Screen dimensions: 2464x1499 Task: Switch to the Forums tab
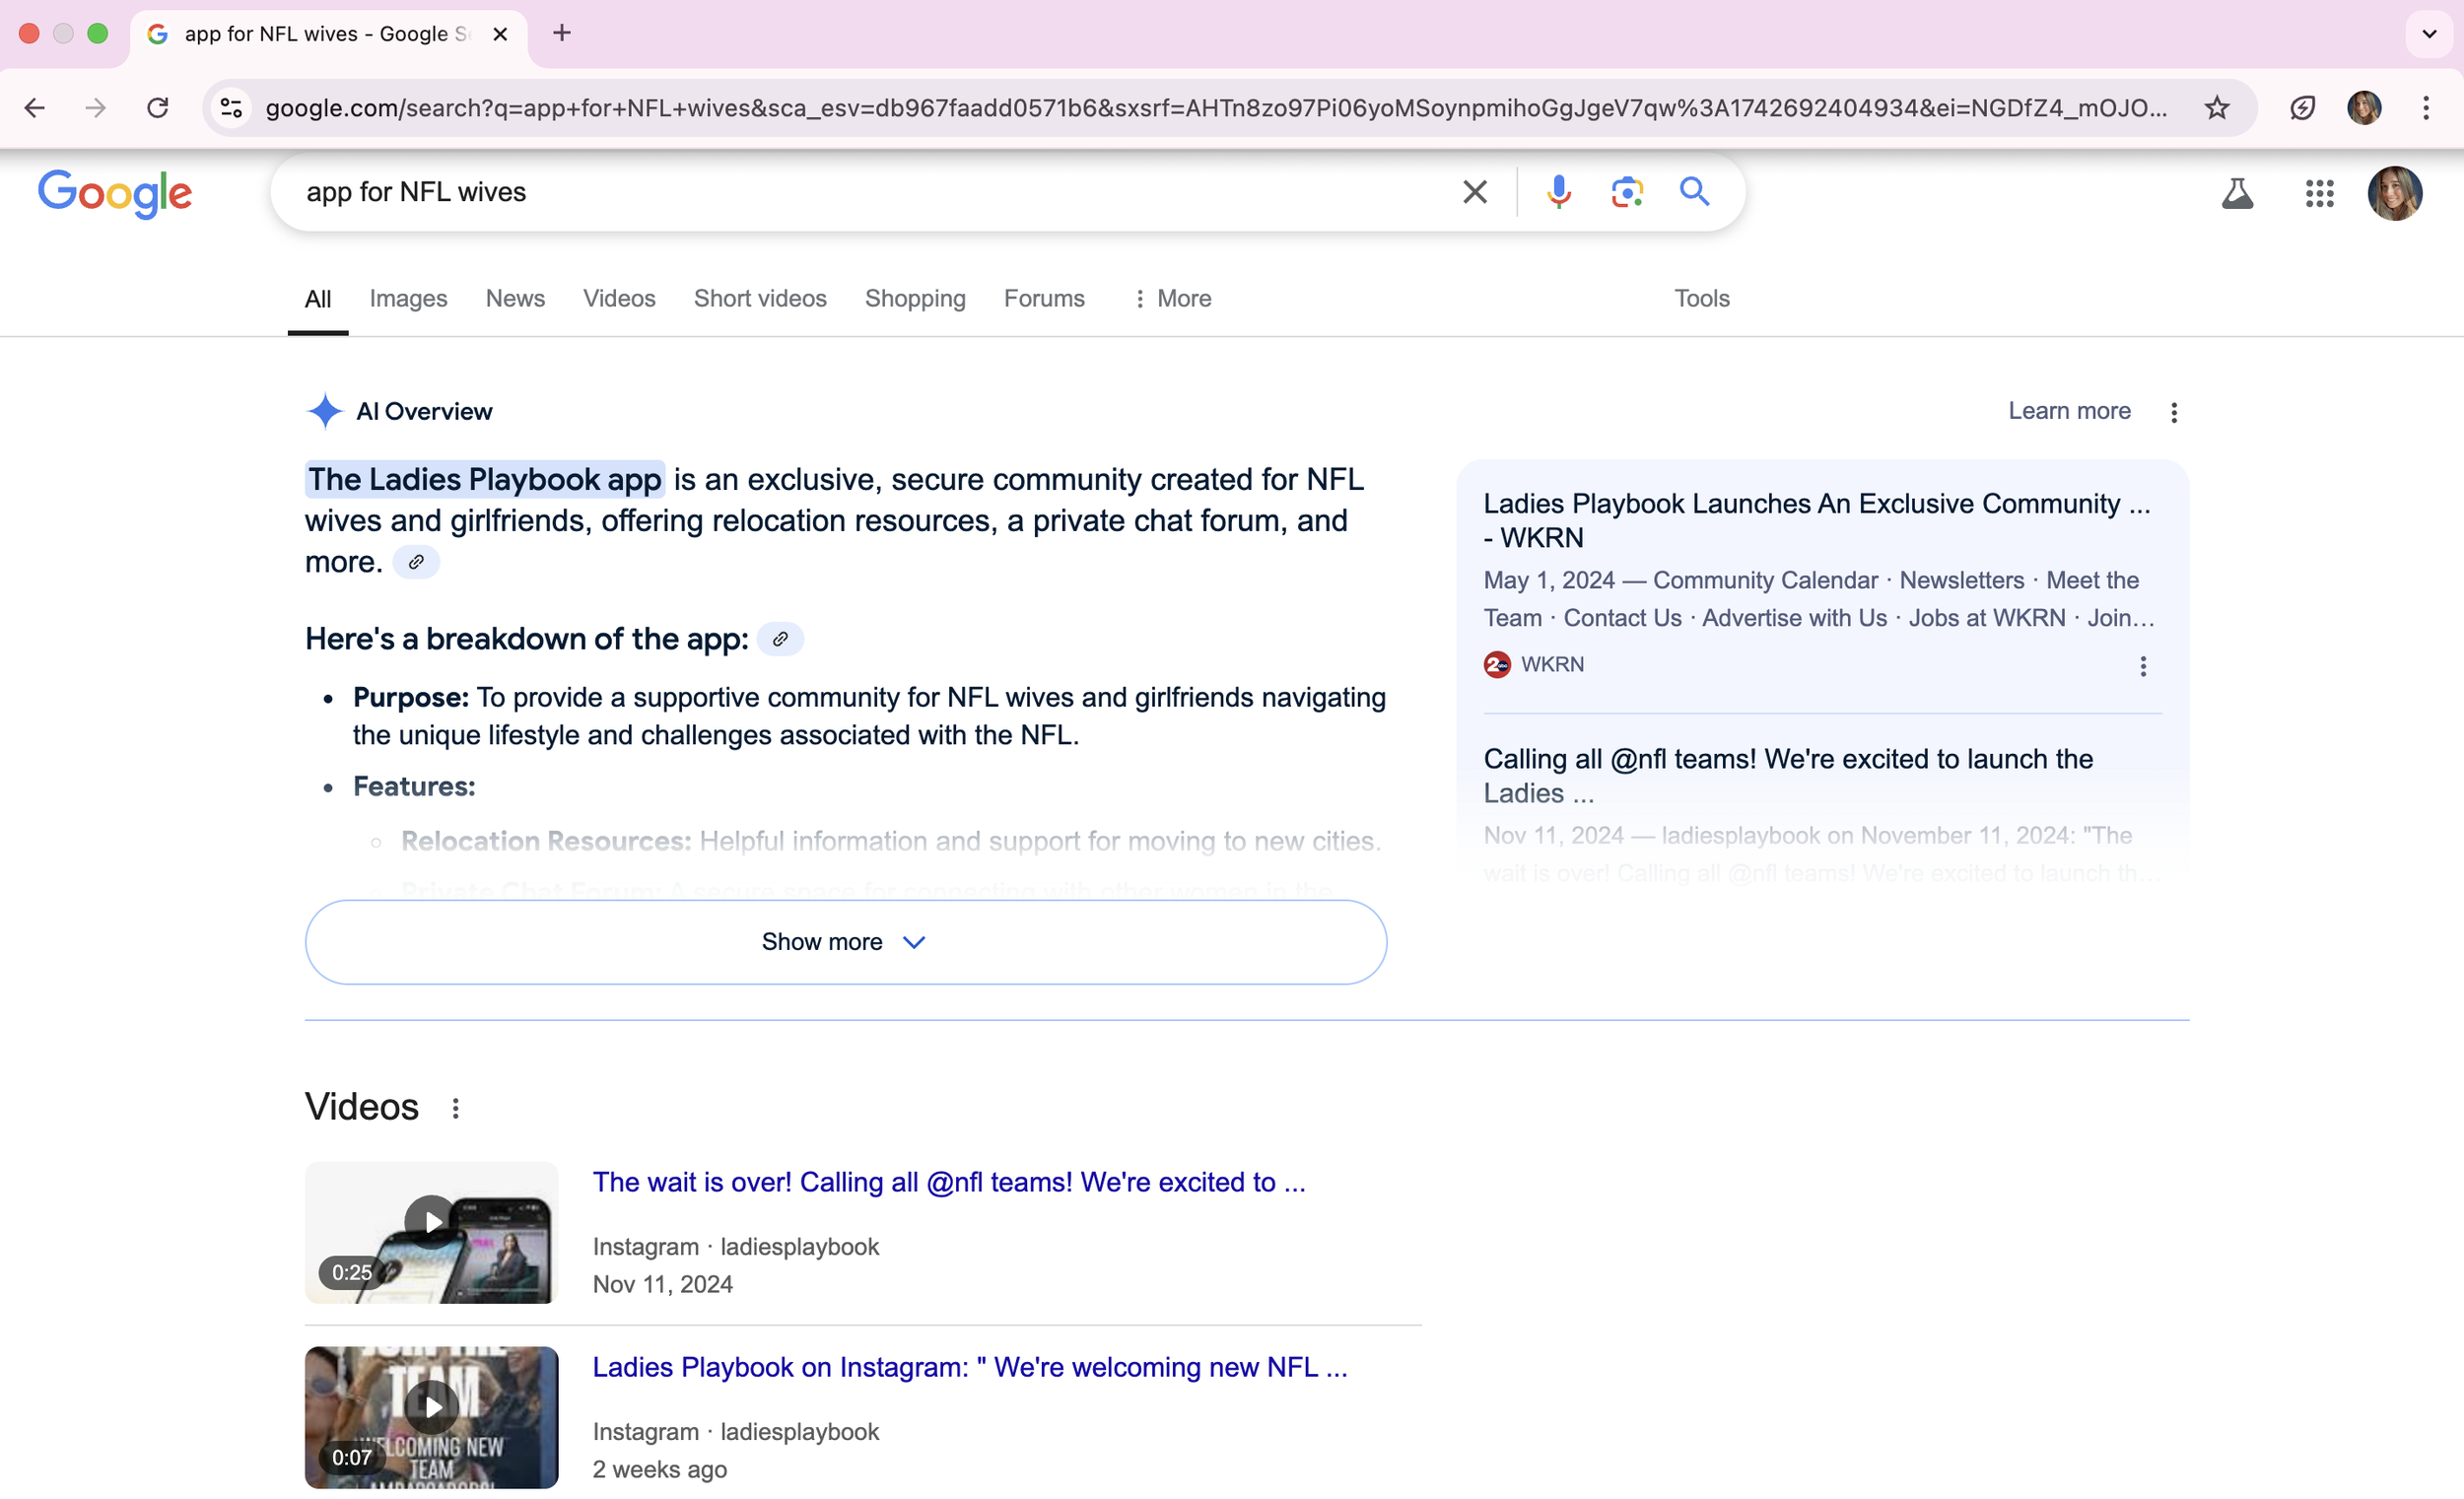(x=1043, y=298)
